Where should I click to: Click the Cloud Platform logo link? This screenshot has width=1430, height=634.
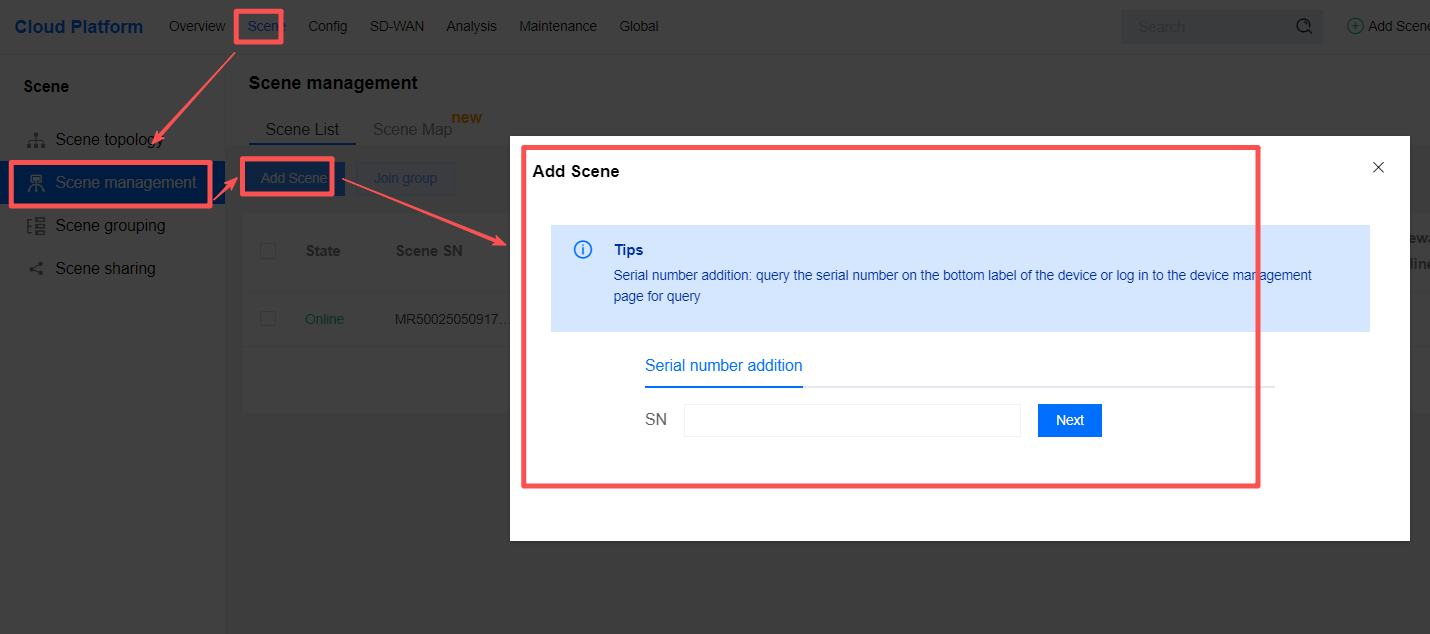pyautogui.click(x=79, y=27)
